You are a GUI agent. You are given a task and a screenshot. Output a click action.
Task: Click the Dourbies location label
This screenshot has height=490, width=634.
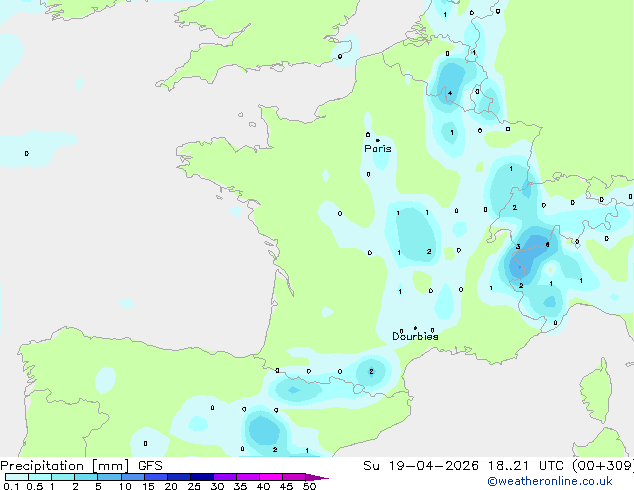click(415, 336)
